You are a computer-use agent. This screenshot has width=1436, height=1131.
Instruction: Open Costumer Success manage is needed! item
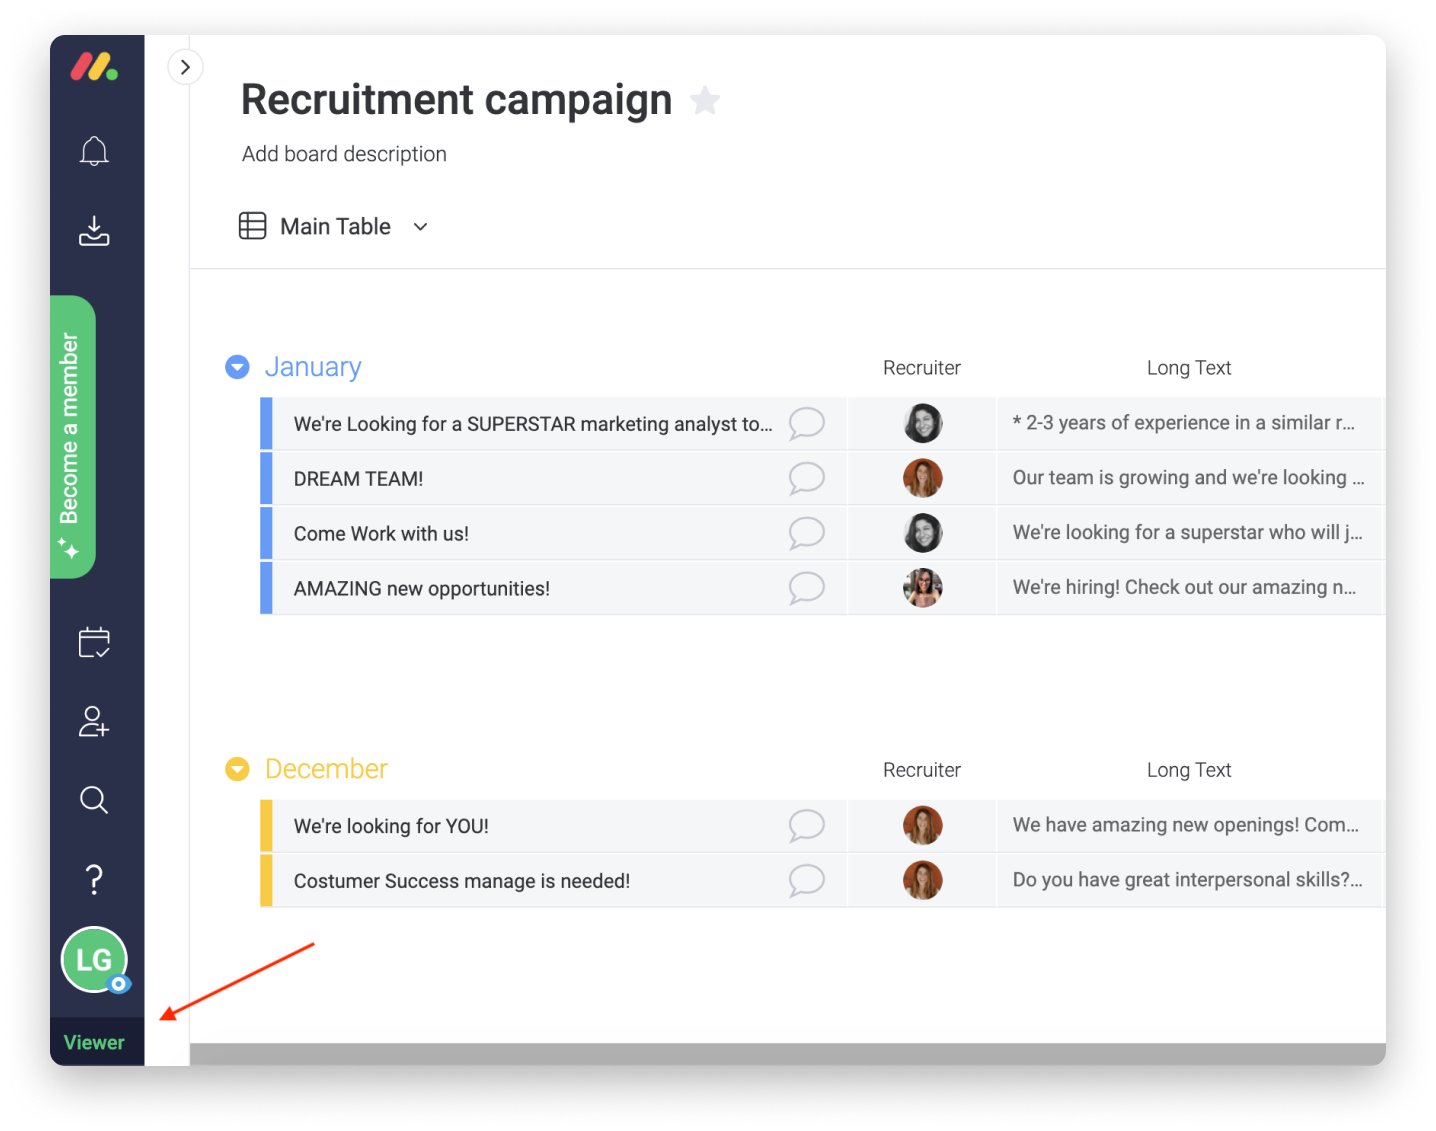click(x=462, y=881)
